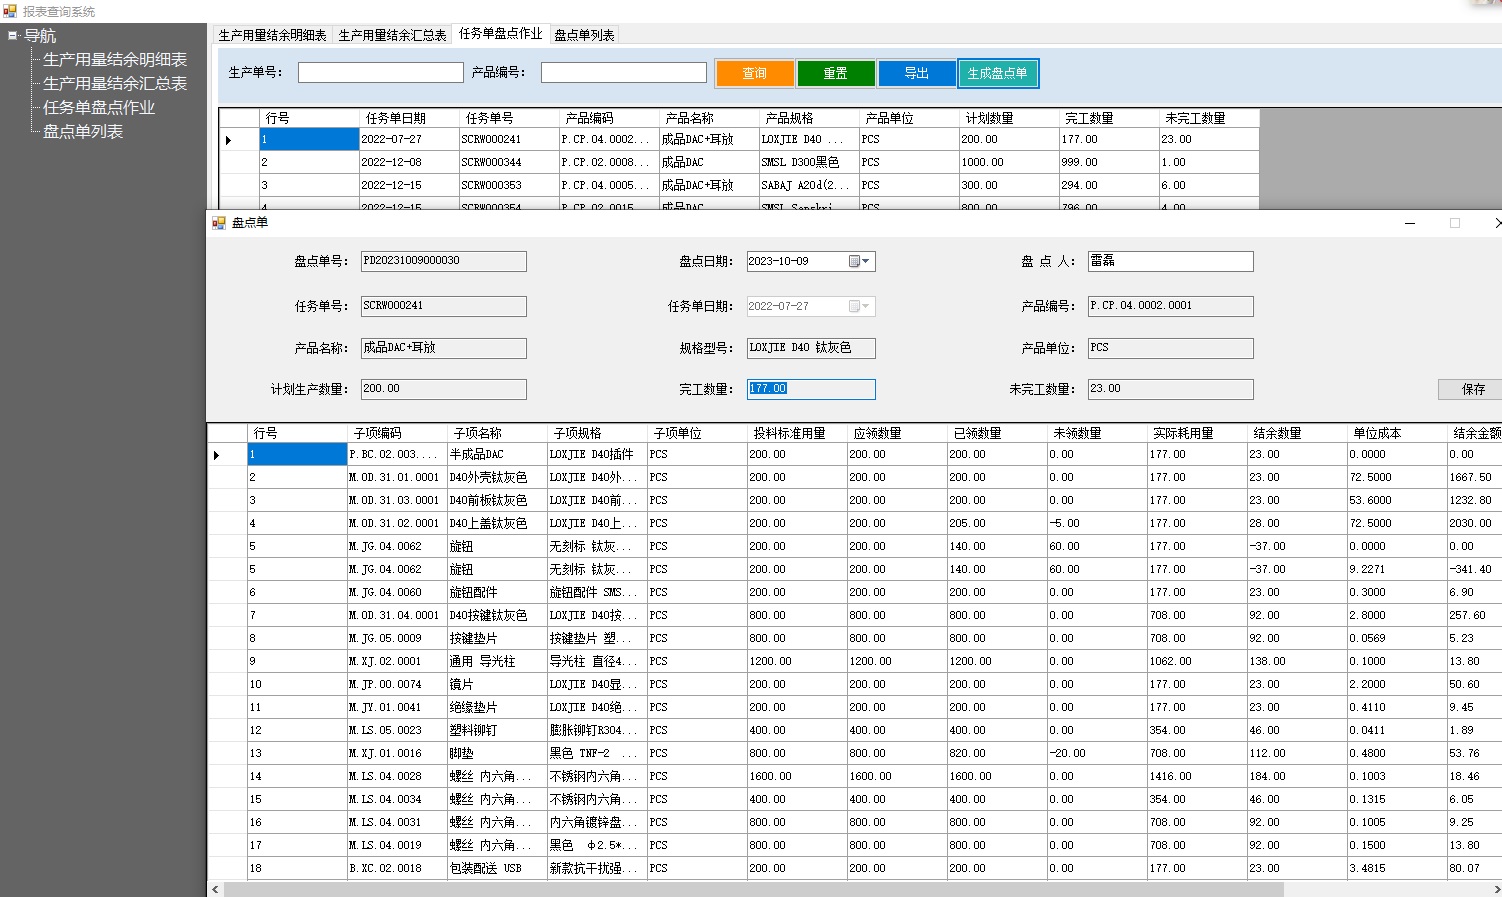Click the 未完工数量 column header in upper grid
Viewport: 1502px width, 897px height.
pos(1209,118)
